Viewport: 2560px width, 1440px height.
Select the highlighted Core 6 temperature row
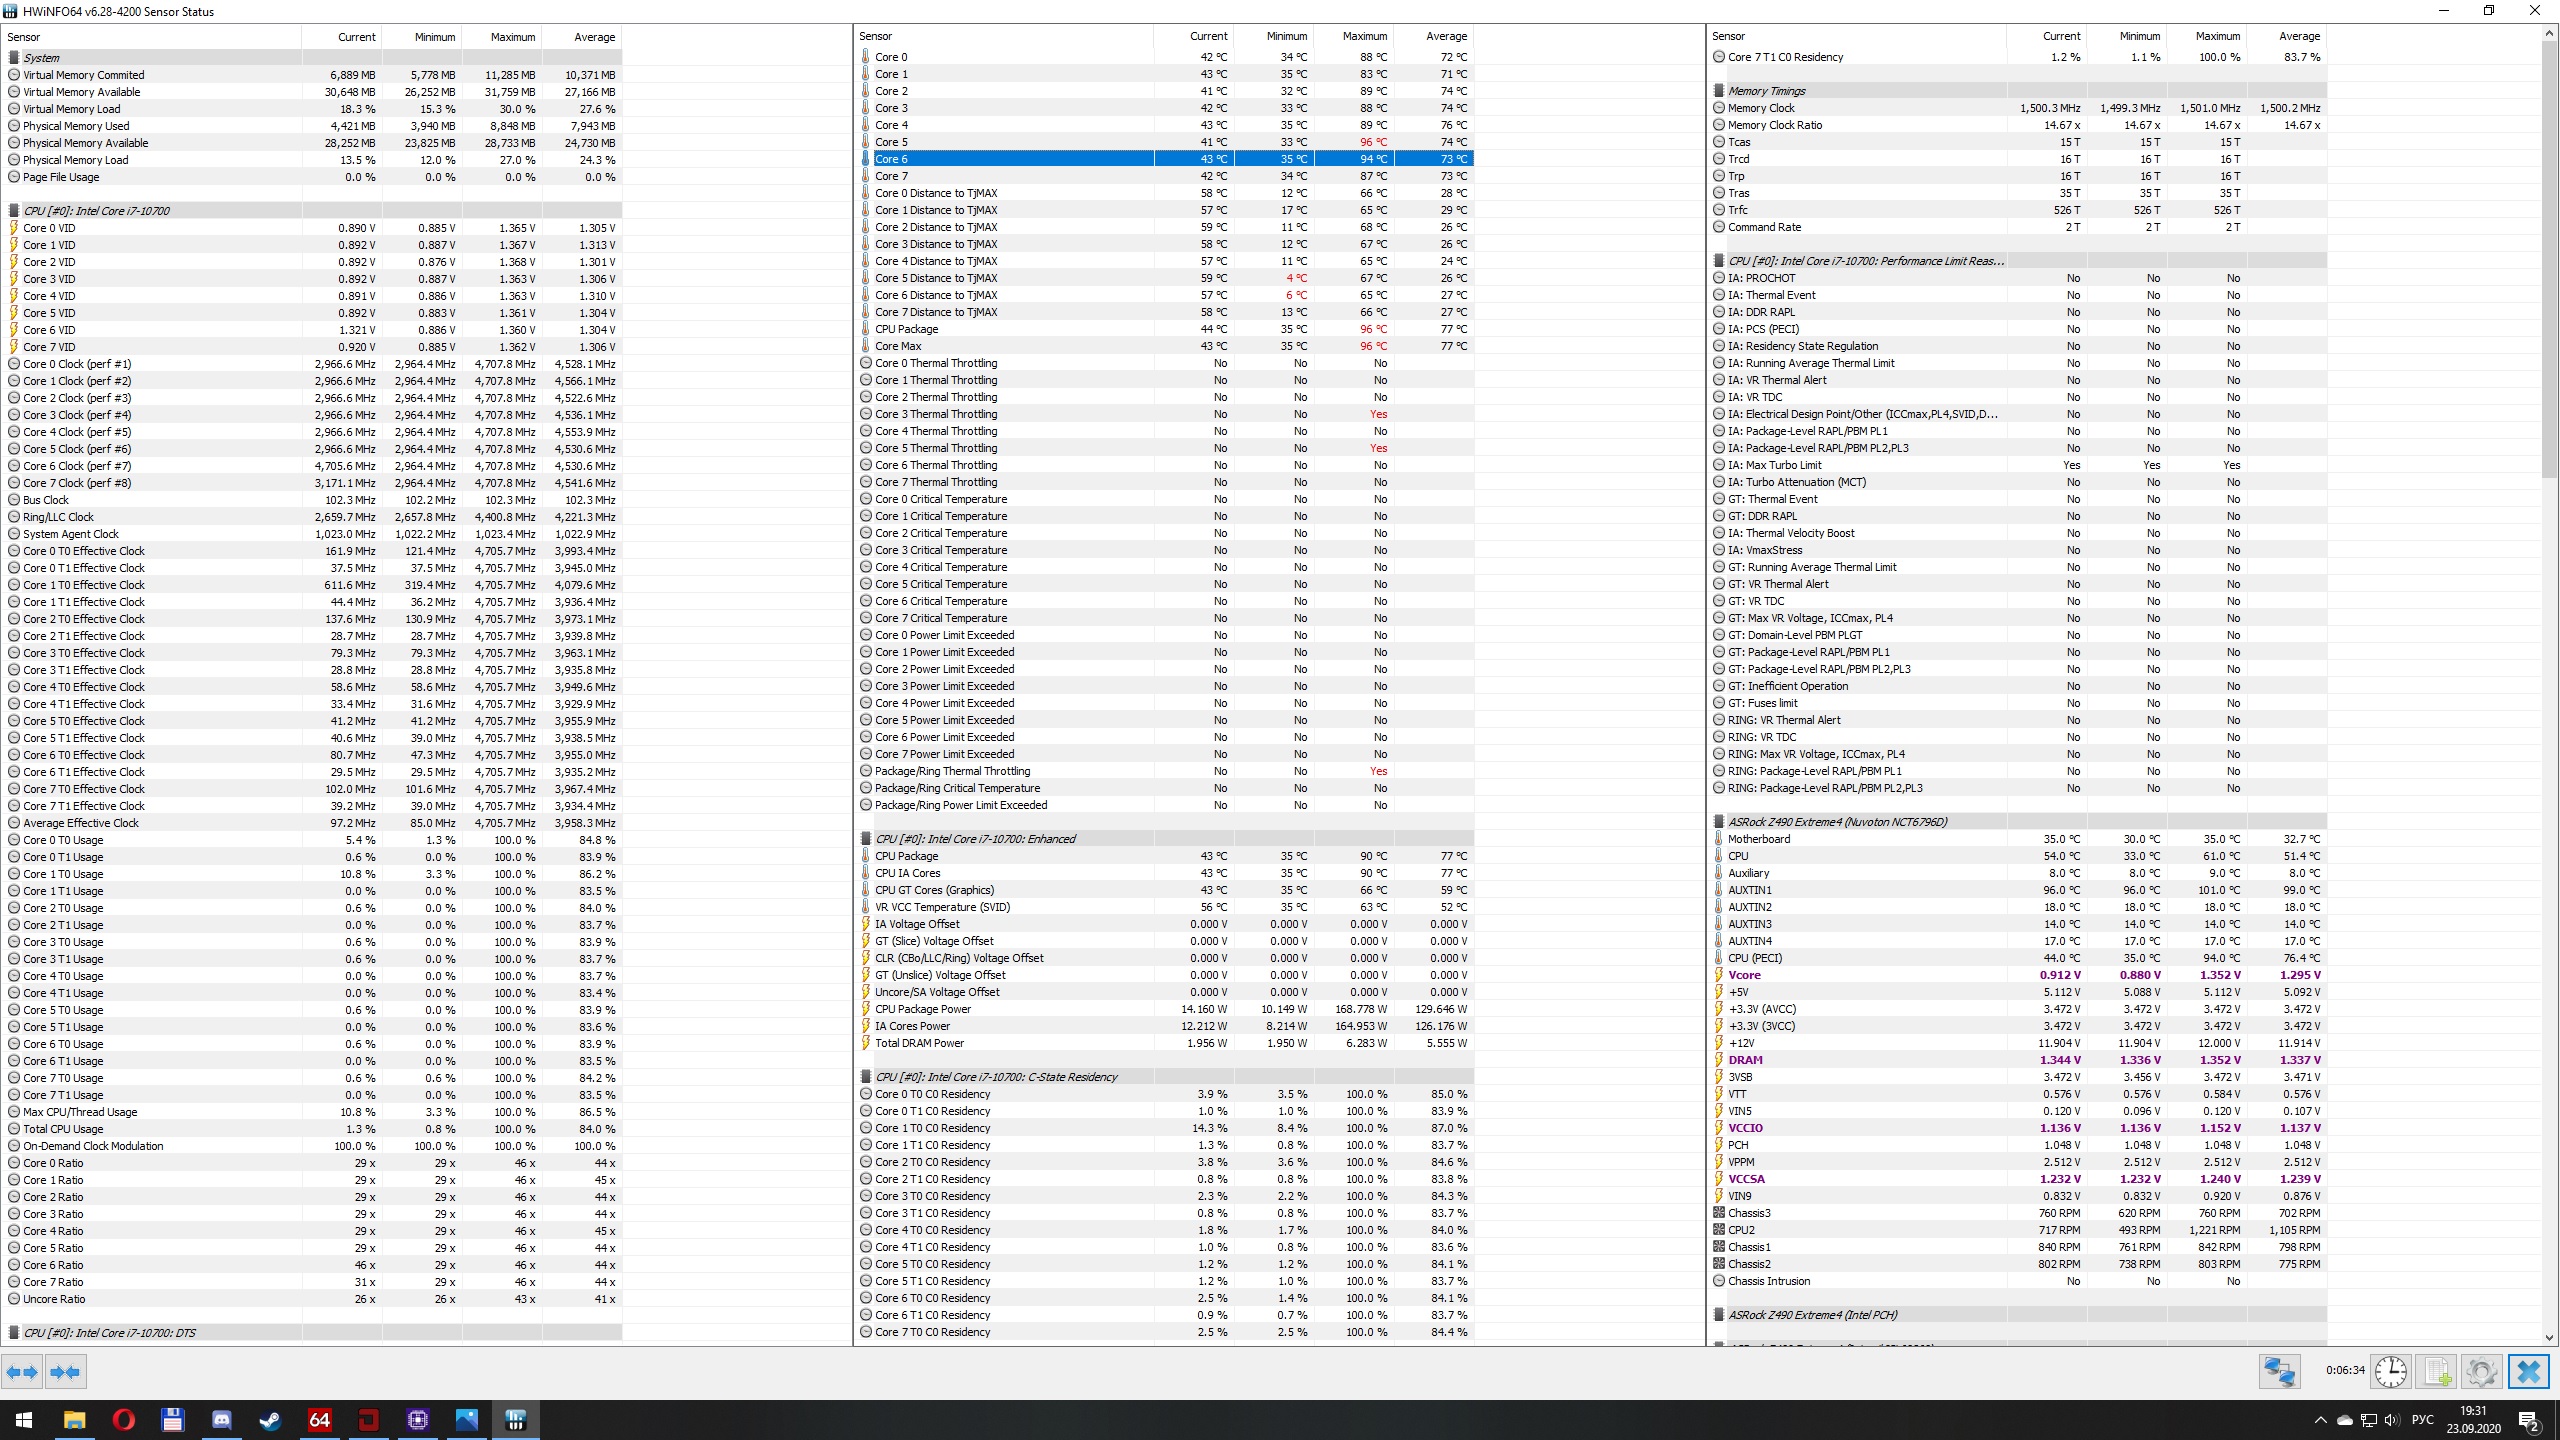(x=1000, y=159)
